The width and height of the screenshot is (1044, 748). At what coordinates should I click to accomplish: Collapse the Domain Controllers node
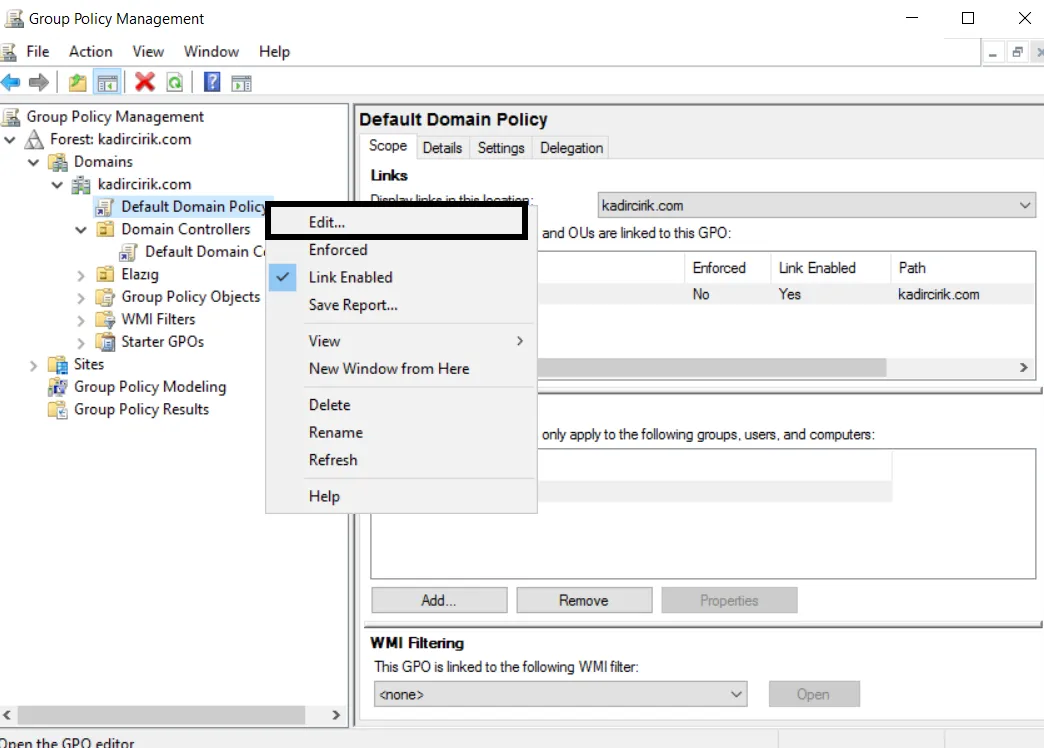click(81, 230)
